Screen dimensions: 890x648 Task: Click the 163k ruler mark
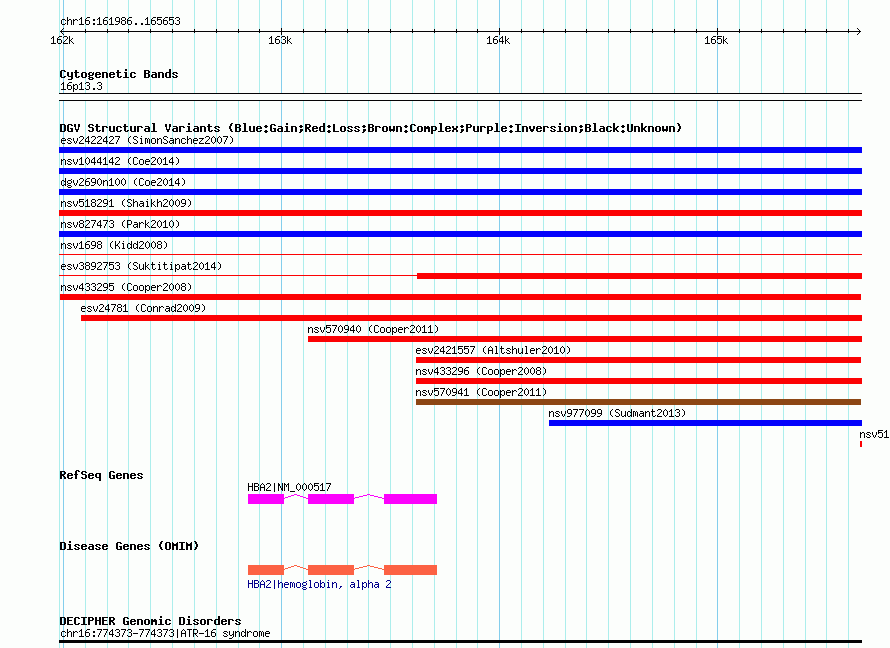[280, 40]
